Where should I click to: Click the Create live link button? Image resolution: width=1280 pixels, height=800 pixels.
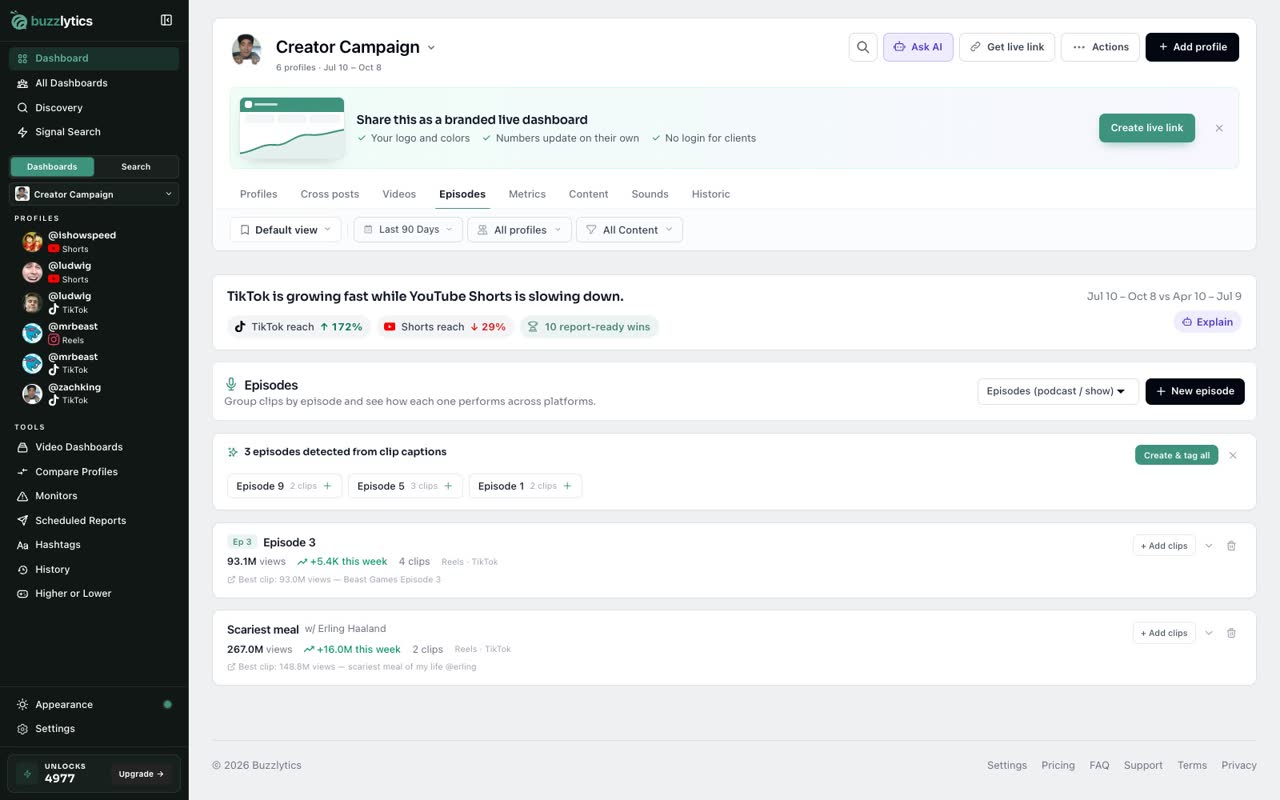pos(1147,128)
